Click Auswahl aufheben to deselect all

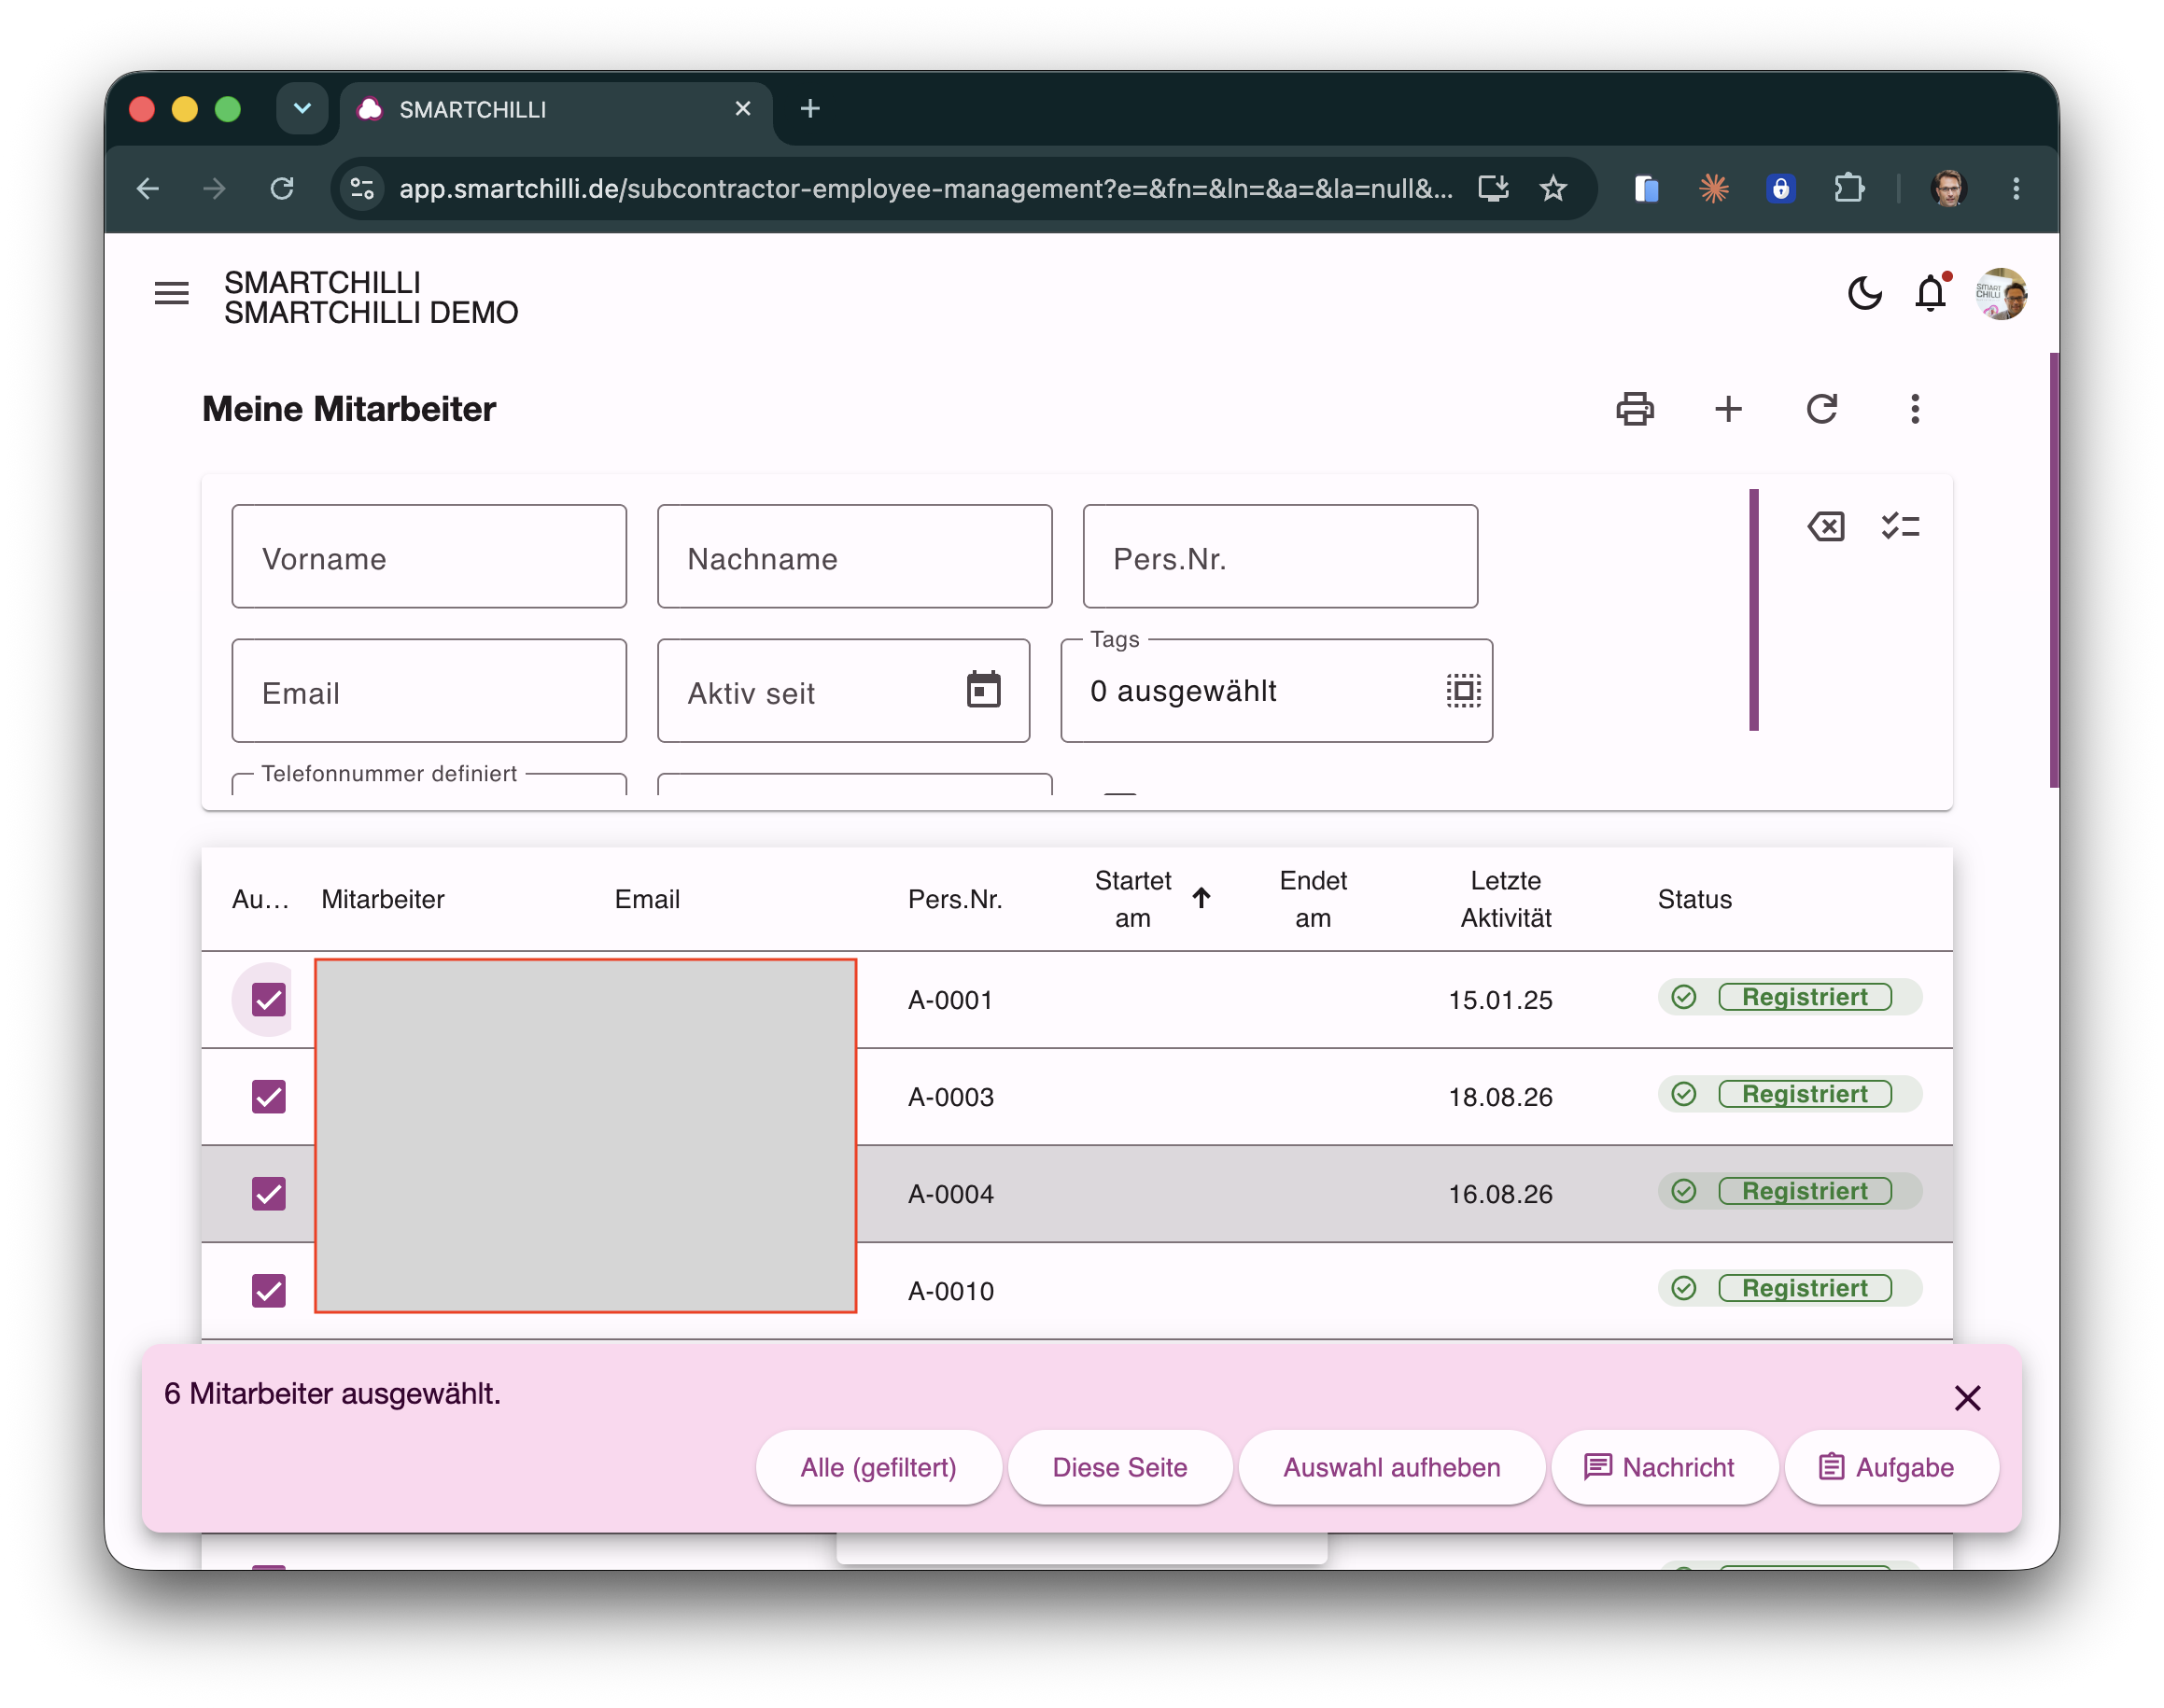point(1391,1467)
